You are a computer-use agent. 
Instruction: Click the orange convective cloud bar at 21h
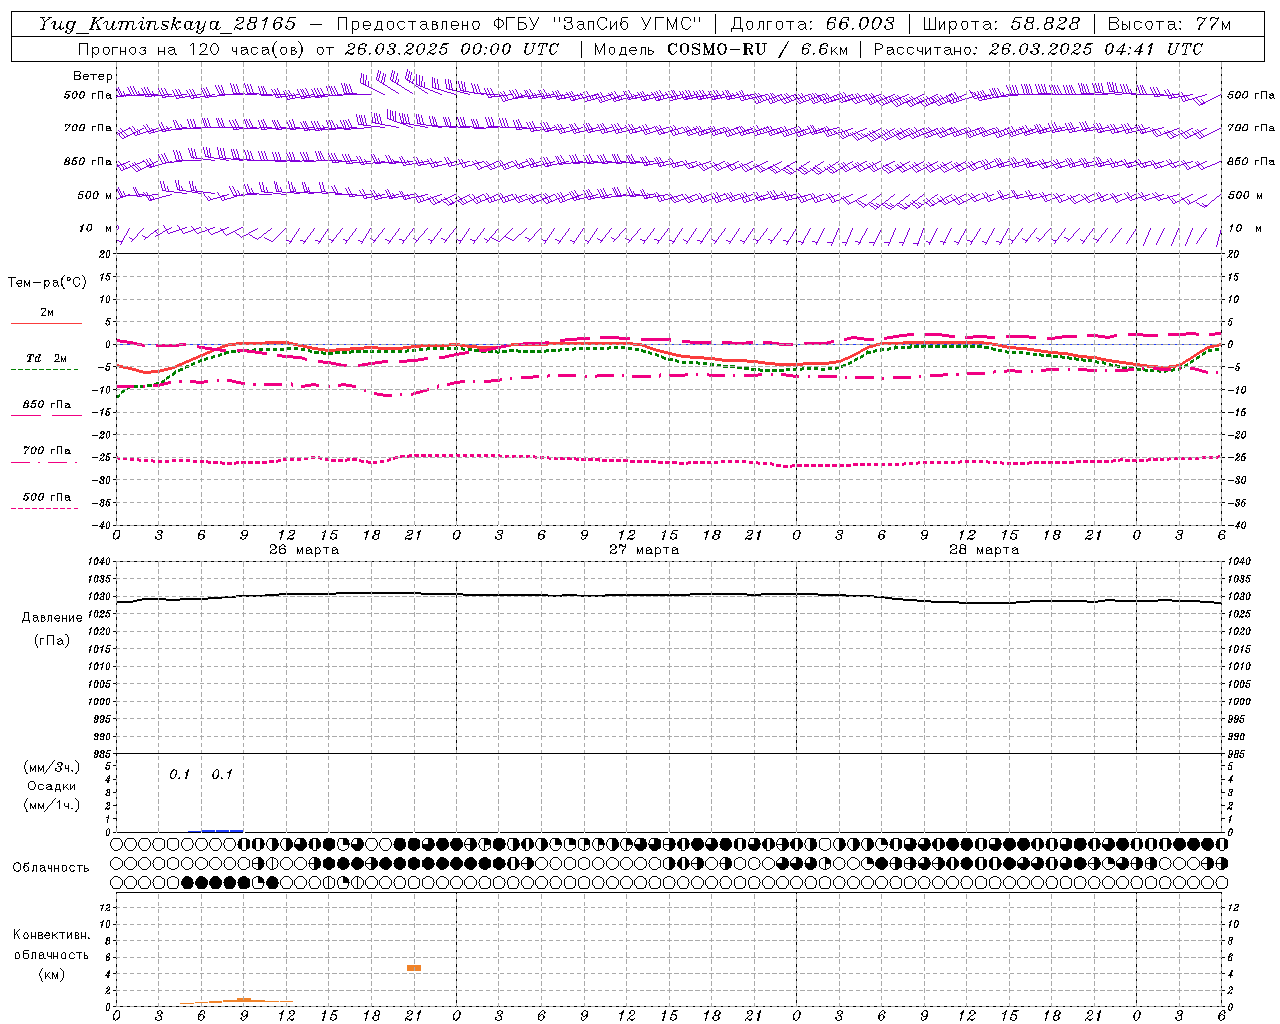click(414, 968)
